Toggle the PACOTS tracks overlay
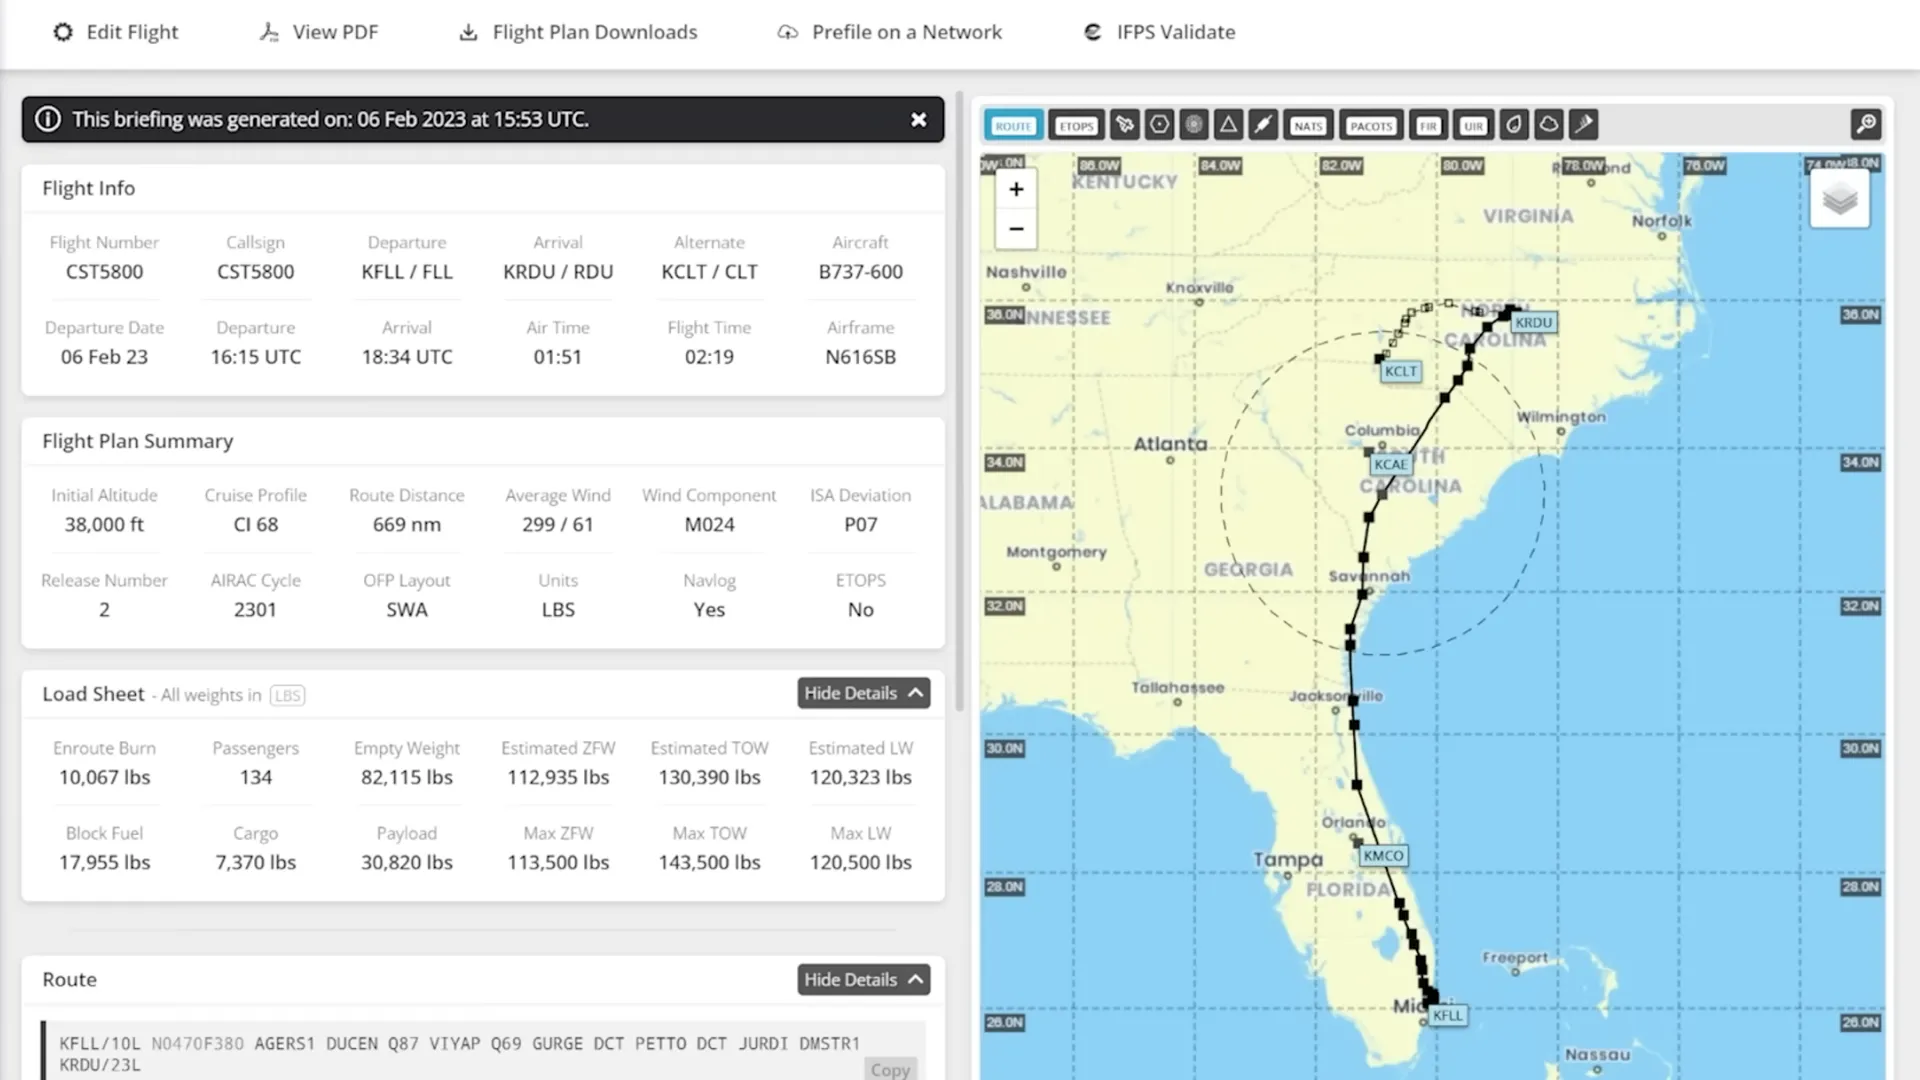The height and width of the screenshot is (1080, 1920). 1370,124
